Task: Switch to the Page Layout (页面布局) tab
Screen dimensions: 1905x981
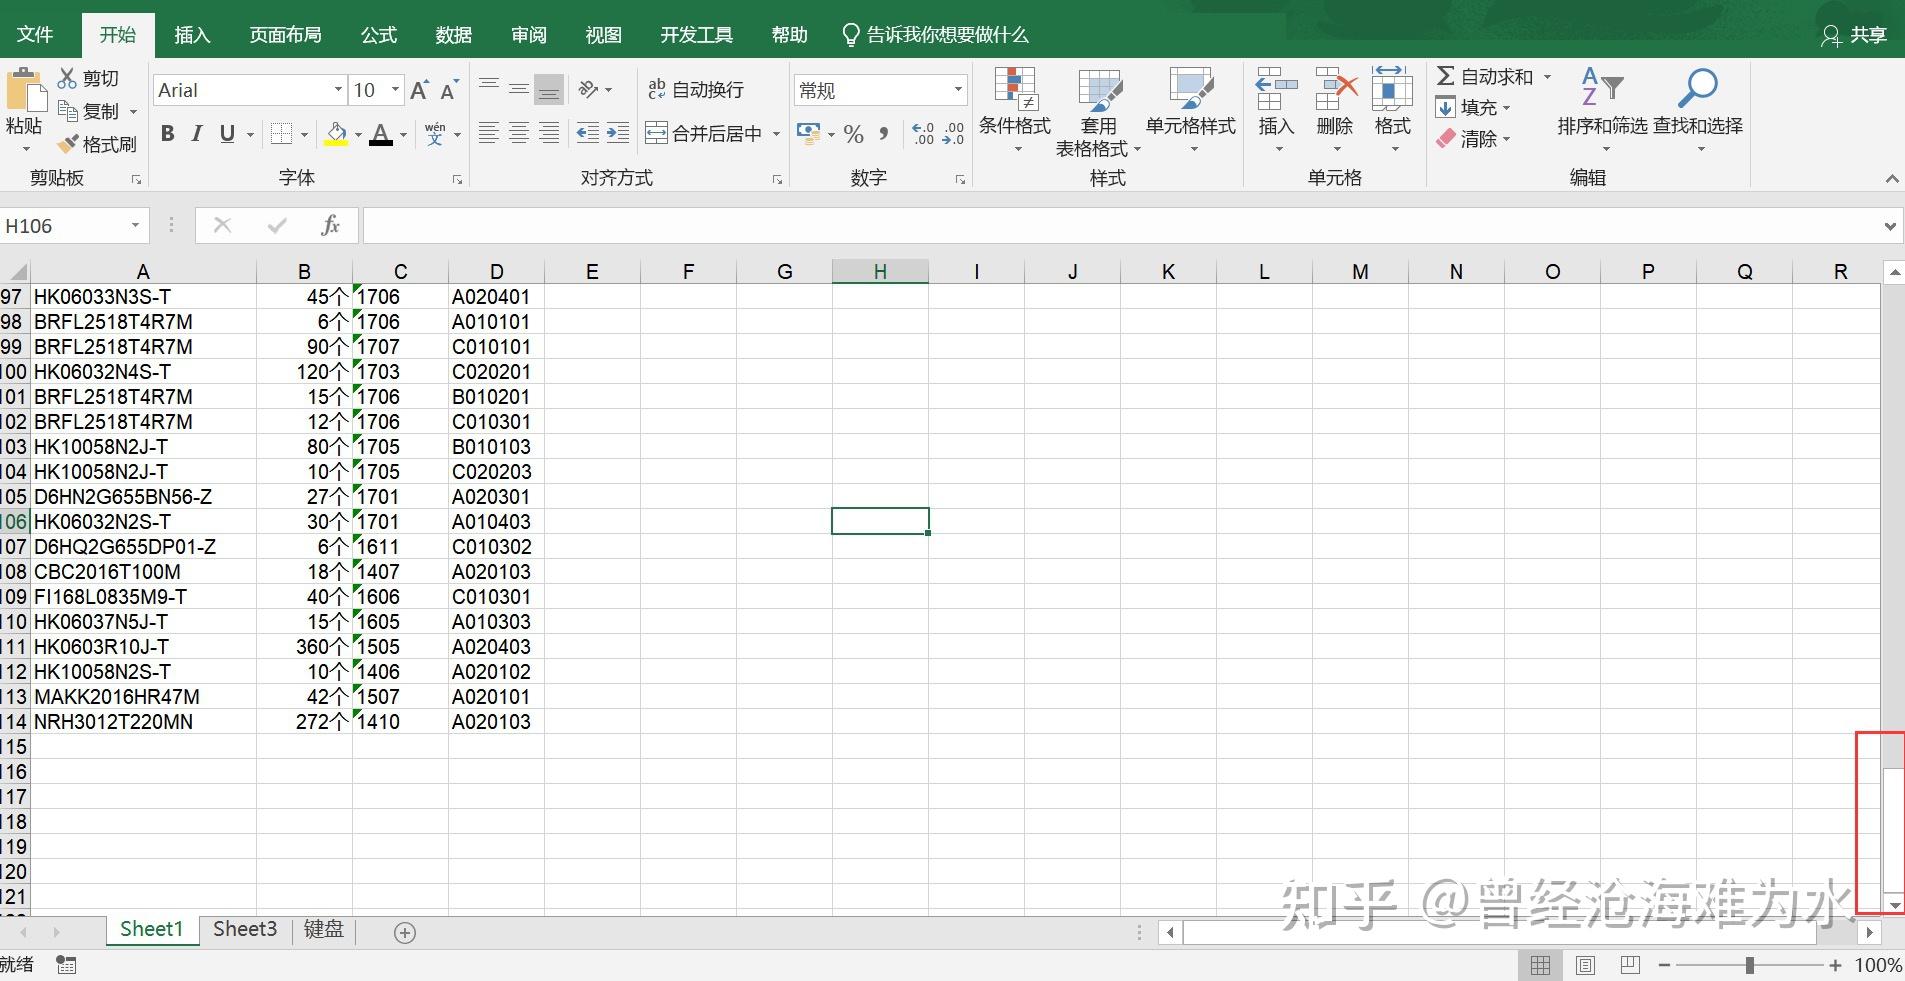Action: point(285,35)
